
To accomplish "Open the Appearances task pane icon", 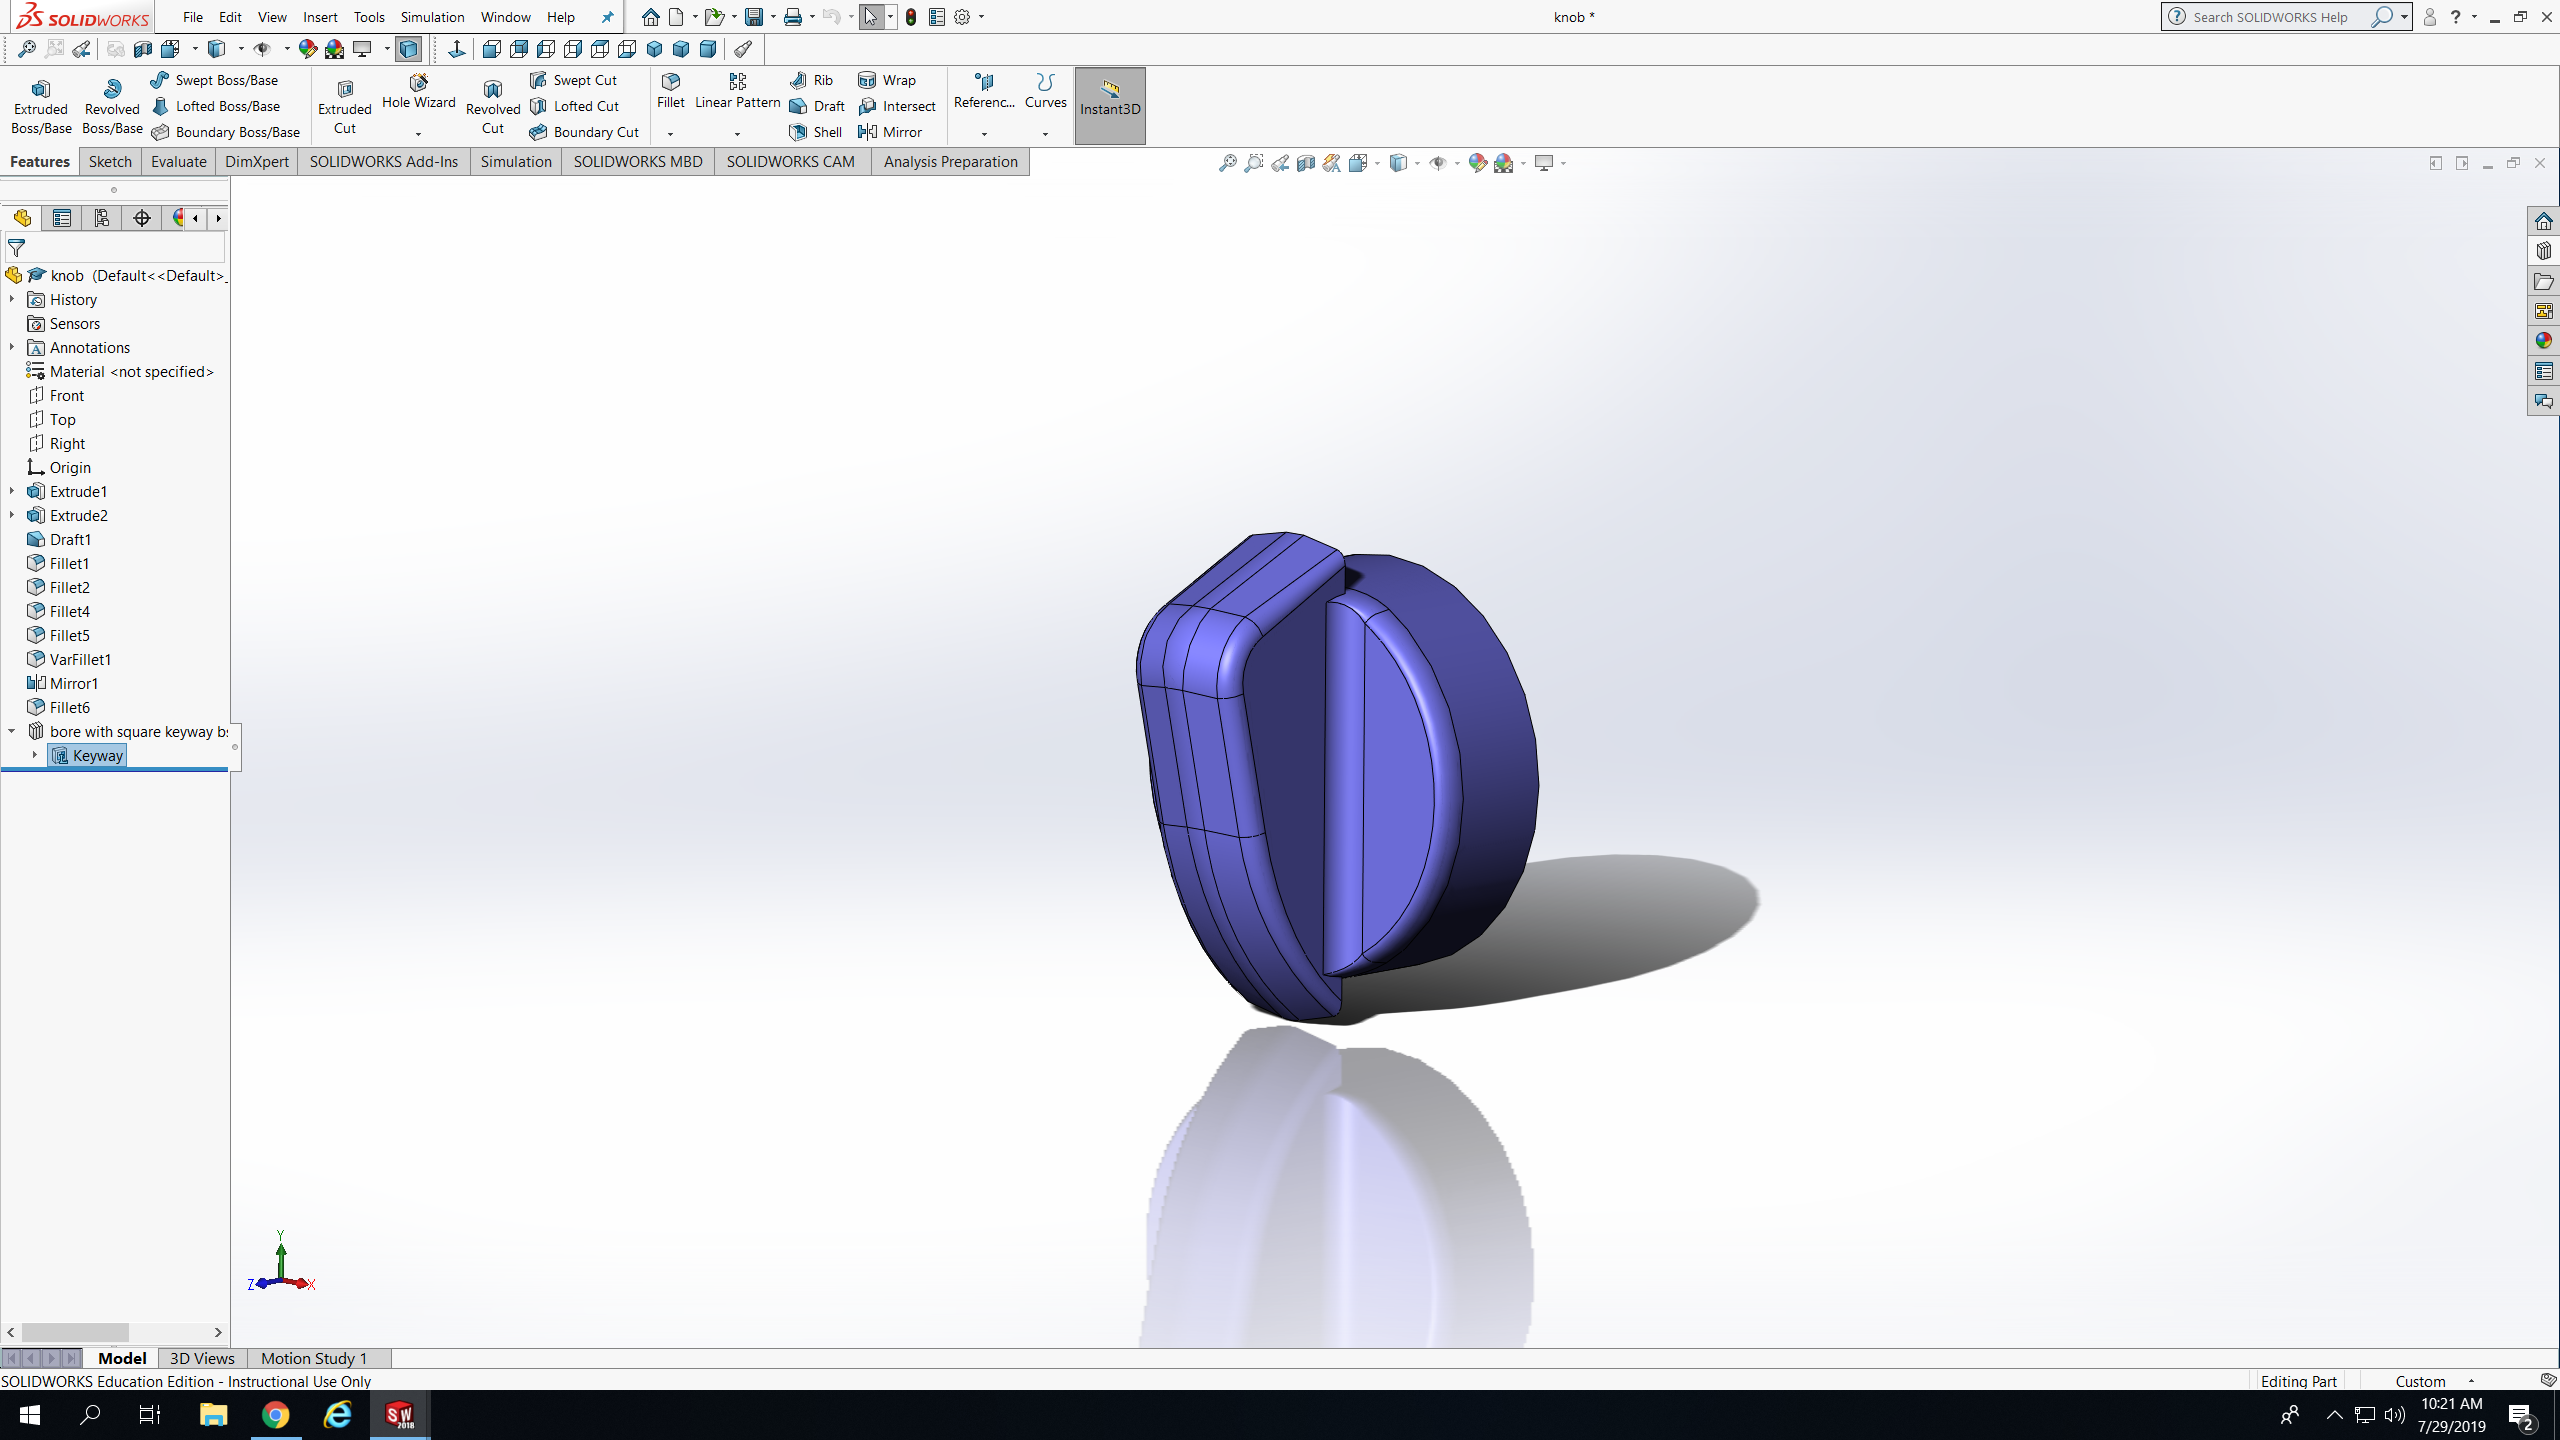I will pos(2543,341).
